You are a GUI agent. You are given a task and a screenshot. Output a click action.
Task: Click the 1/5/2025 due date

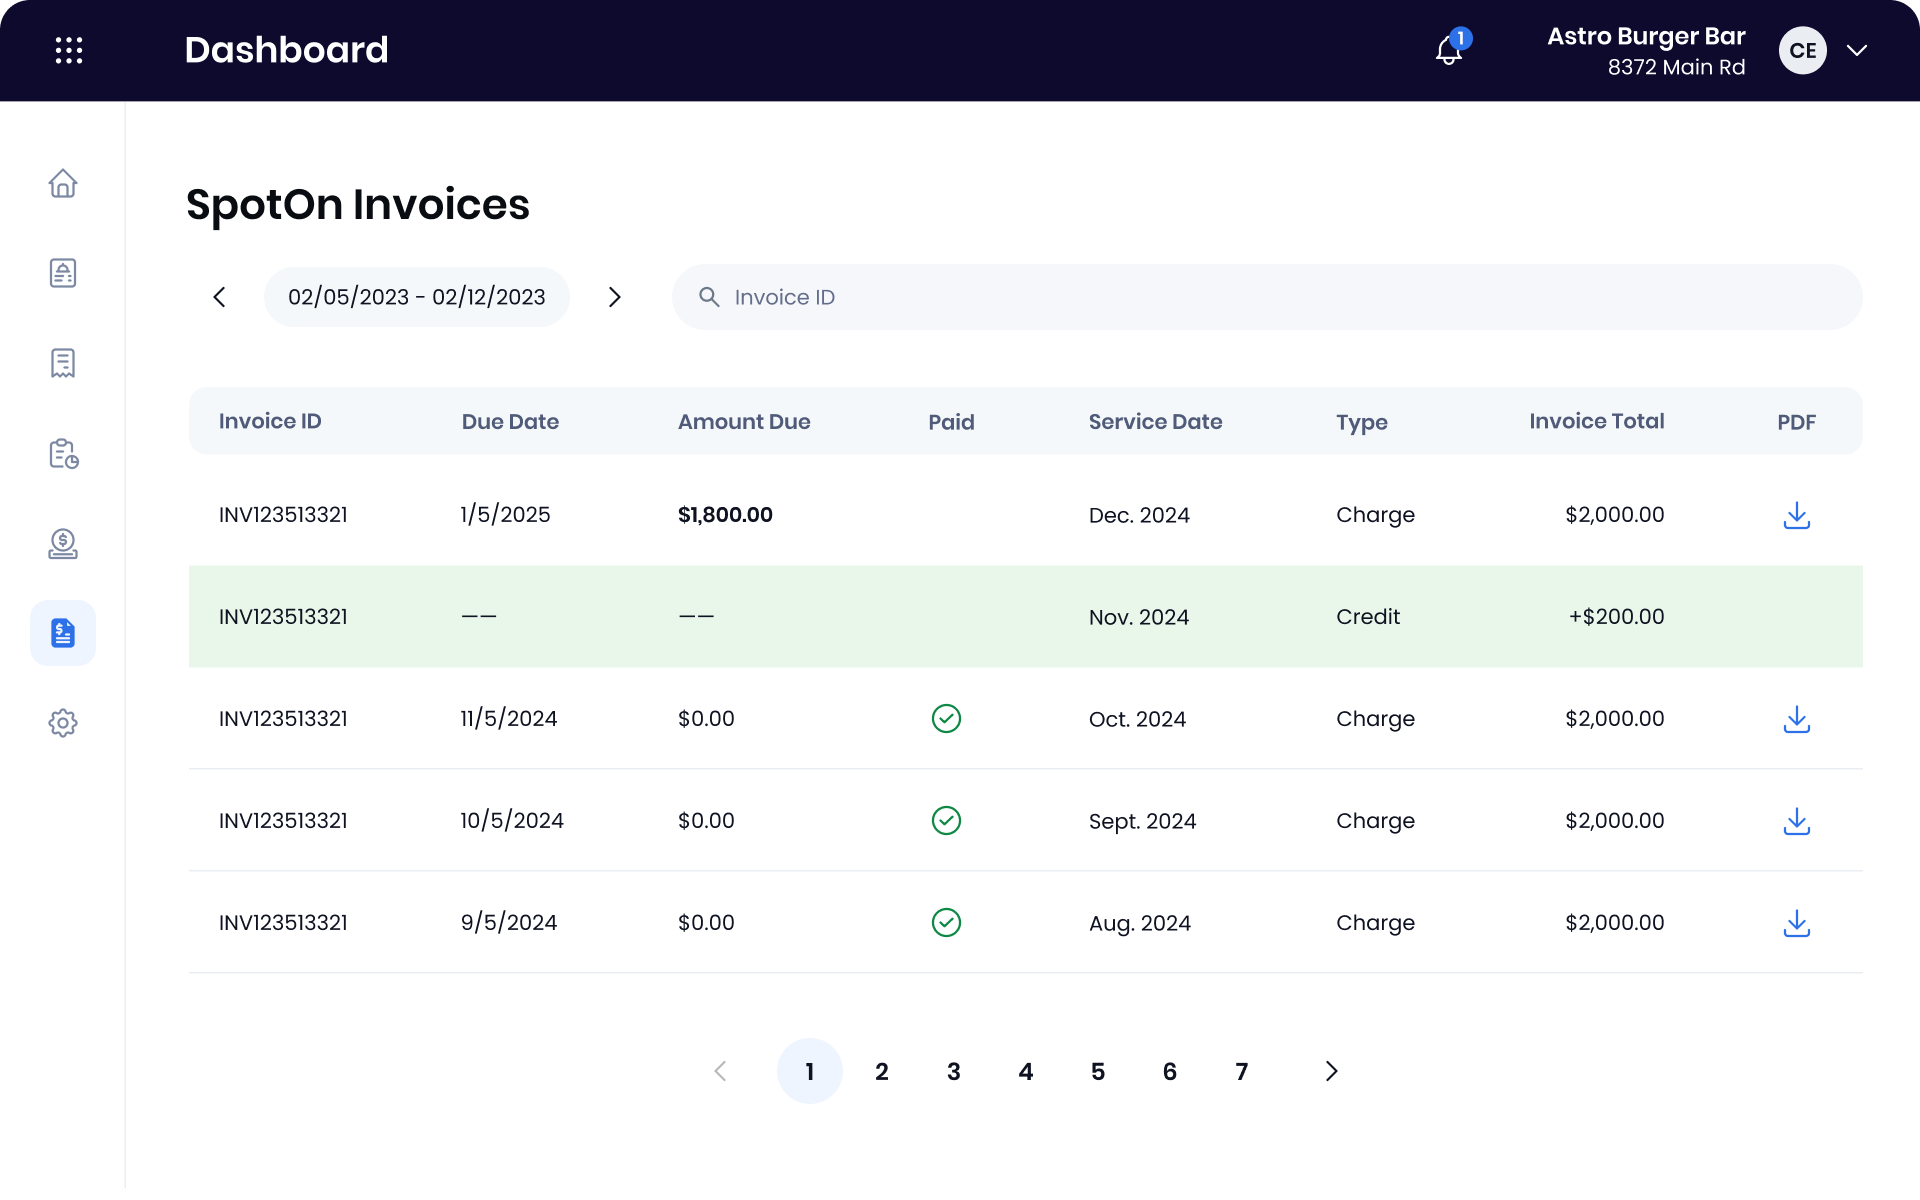pos(505,515)
